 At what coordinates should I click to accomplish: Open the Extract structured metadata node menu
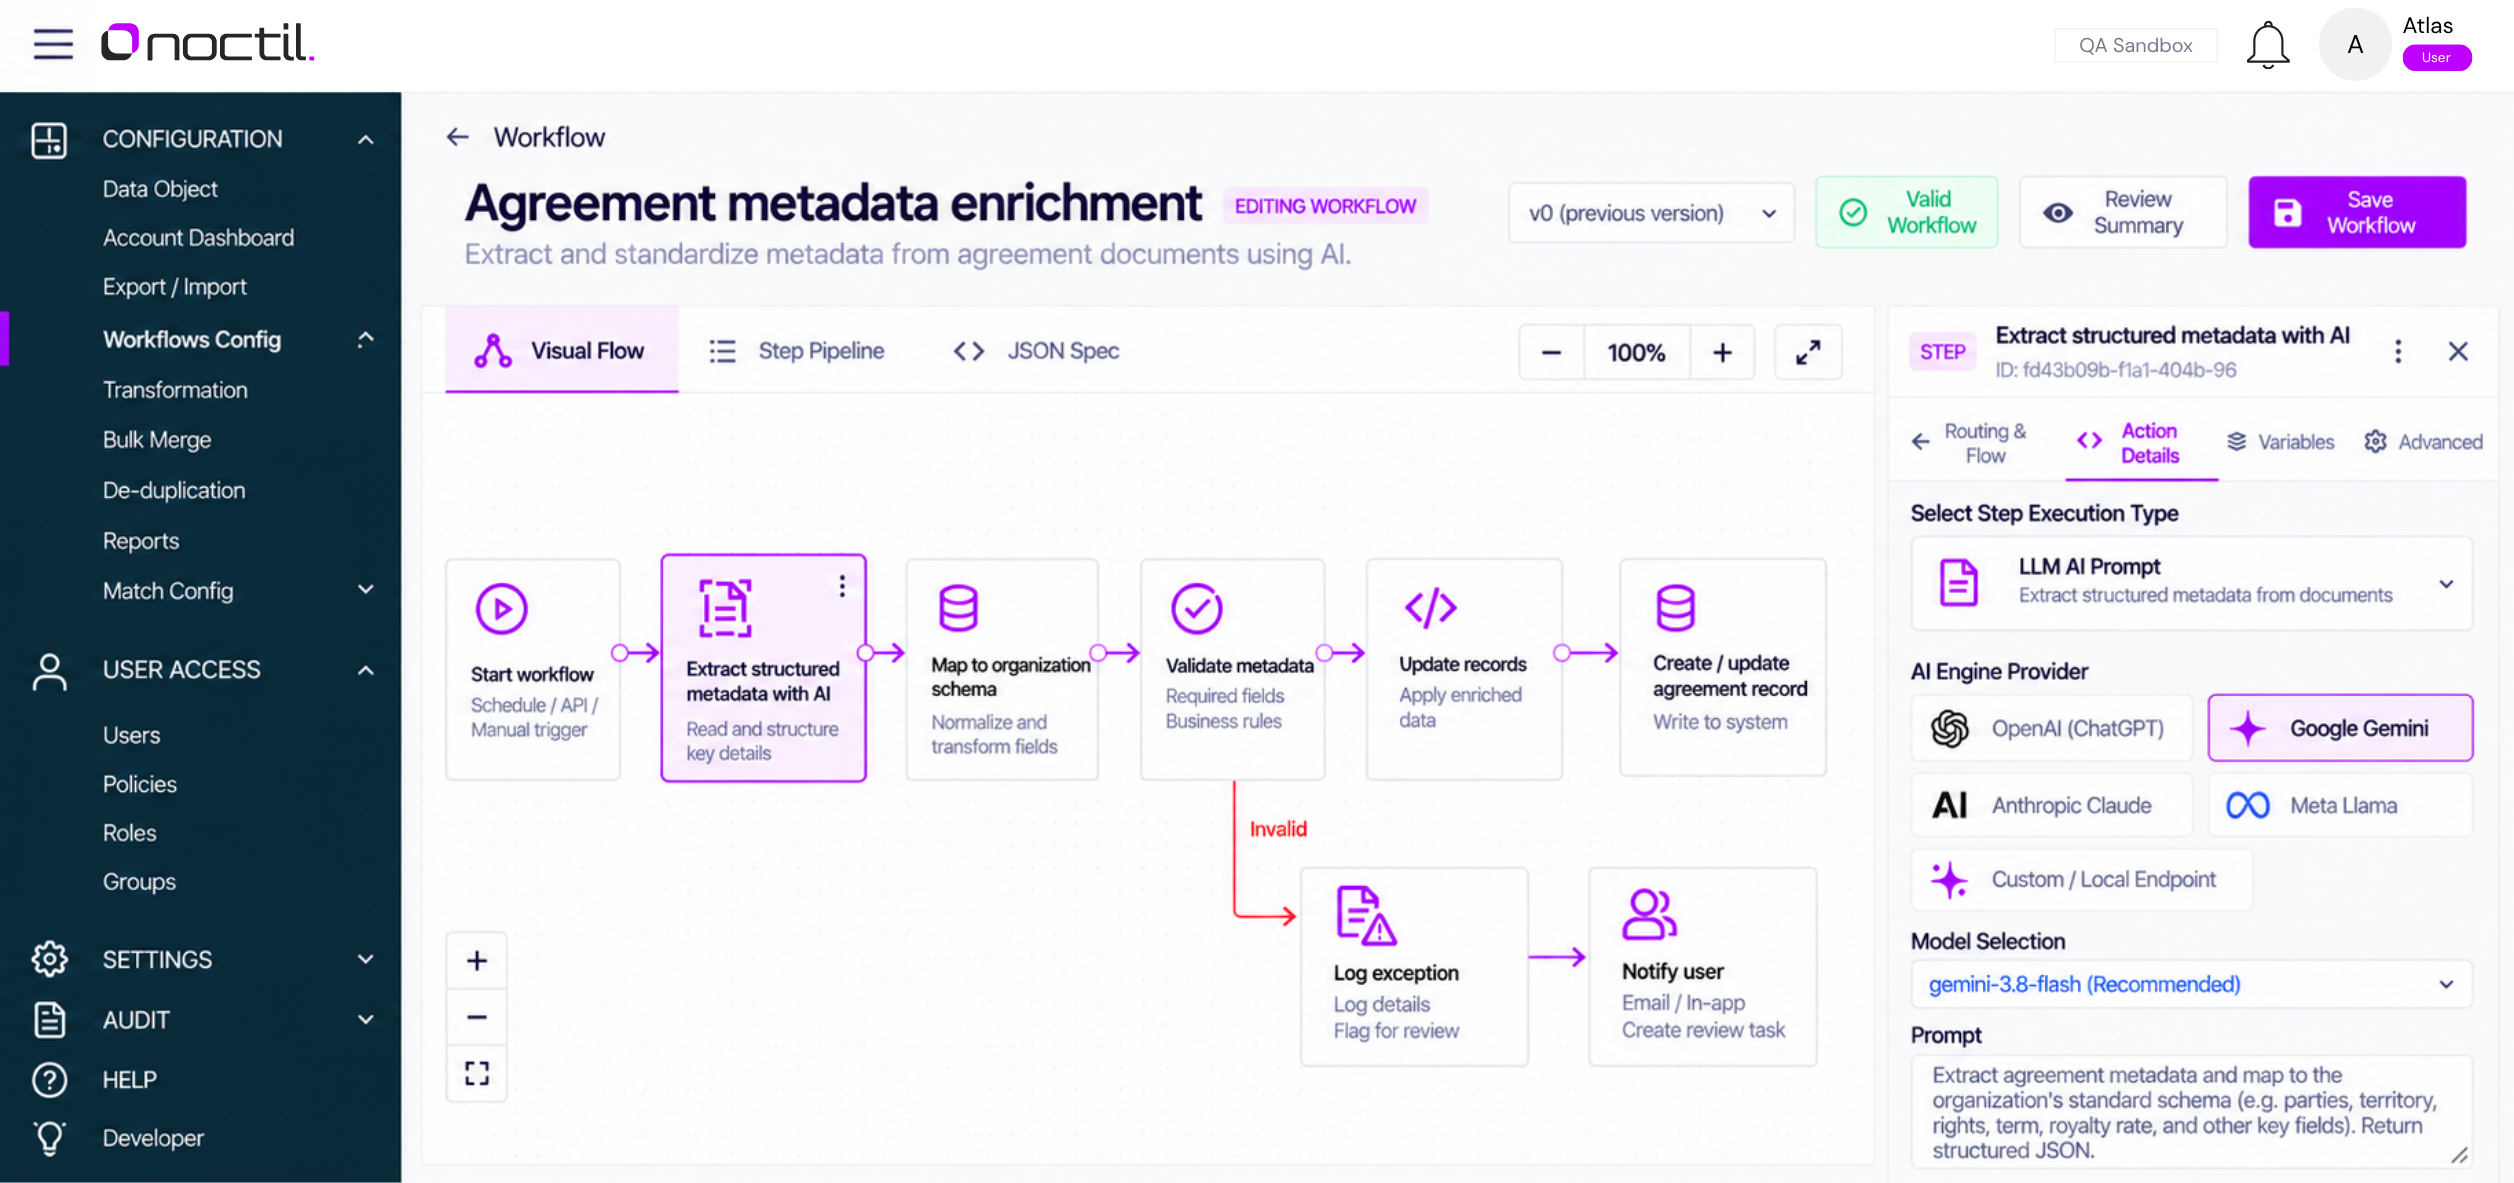click(842, 586)
